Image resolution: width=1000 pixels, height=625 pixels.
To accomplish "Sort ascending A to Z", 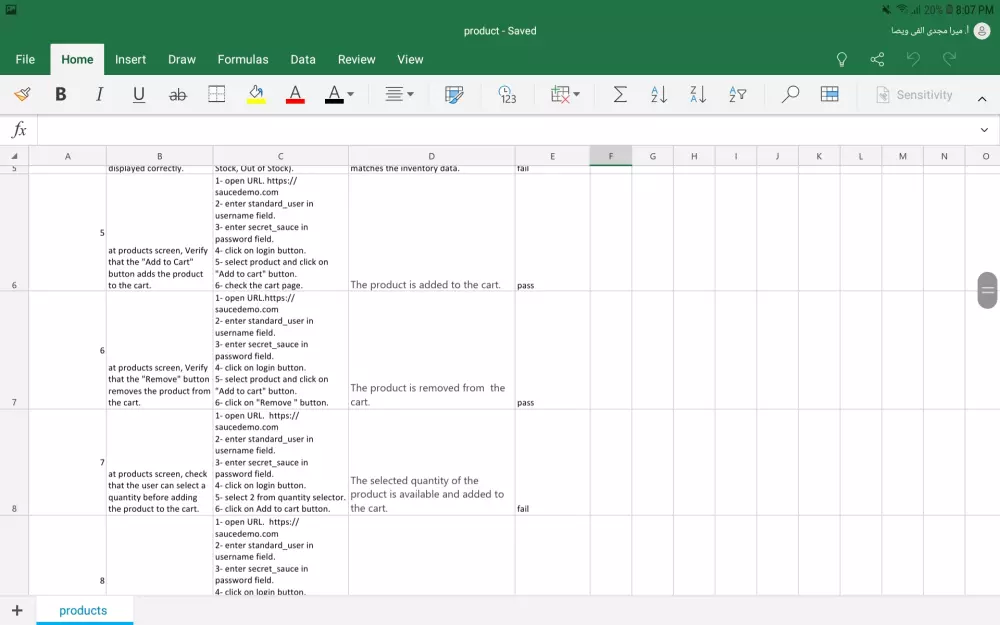I will click(x=659, y=95).
